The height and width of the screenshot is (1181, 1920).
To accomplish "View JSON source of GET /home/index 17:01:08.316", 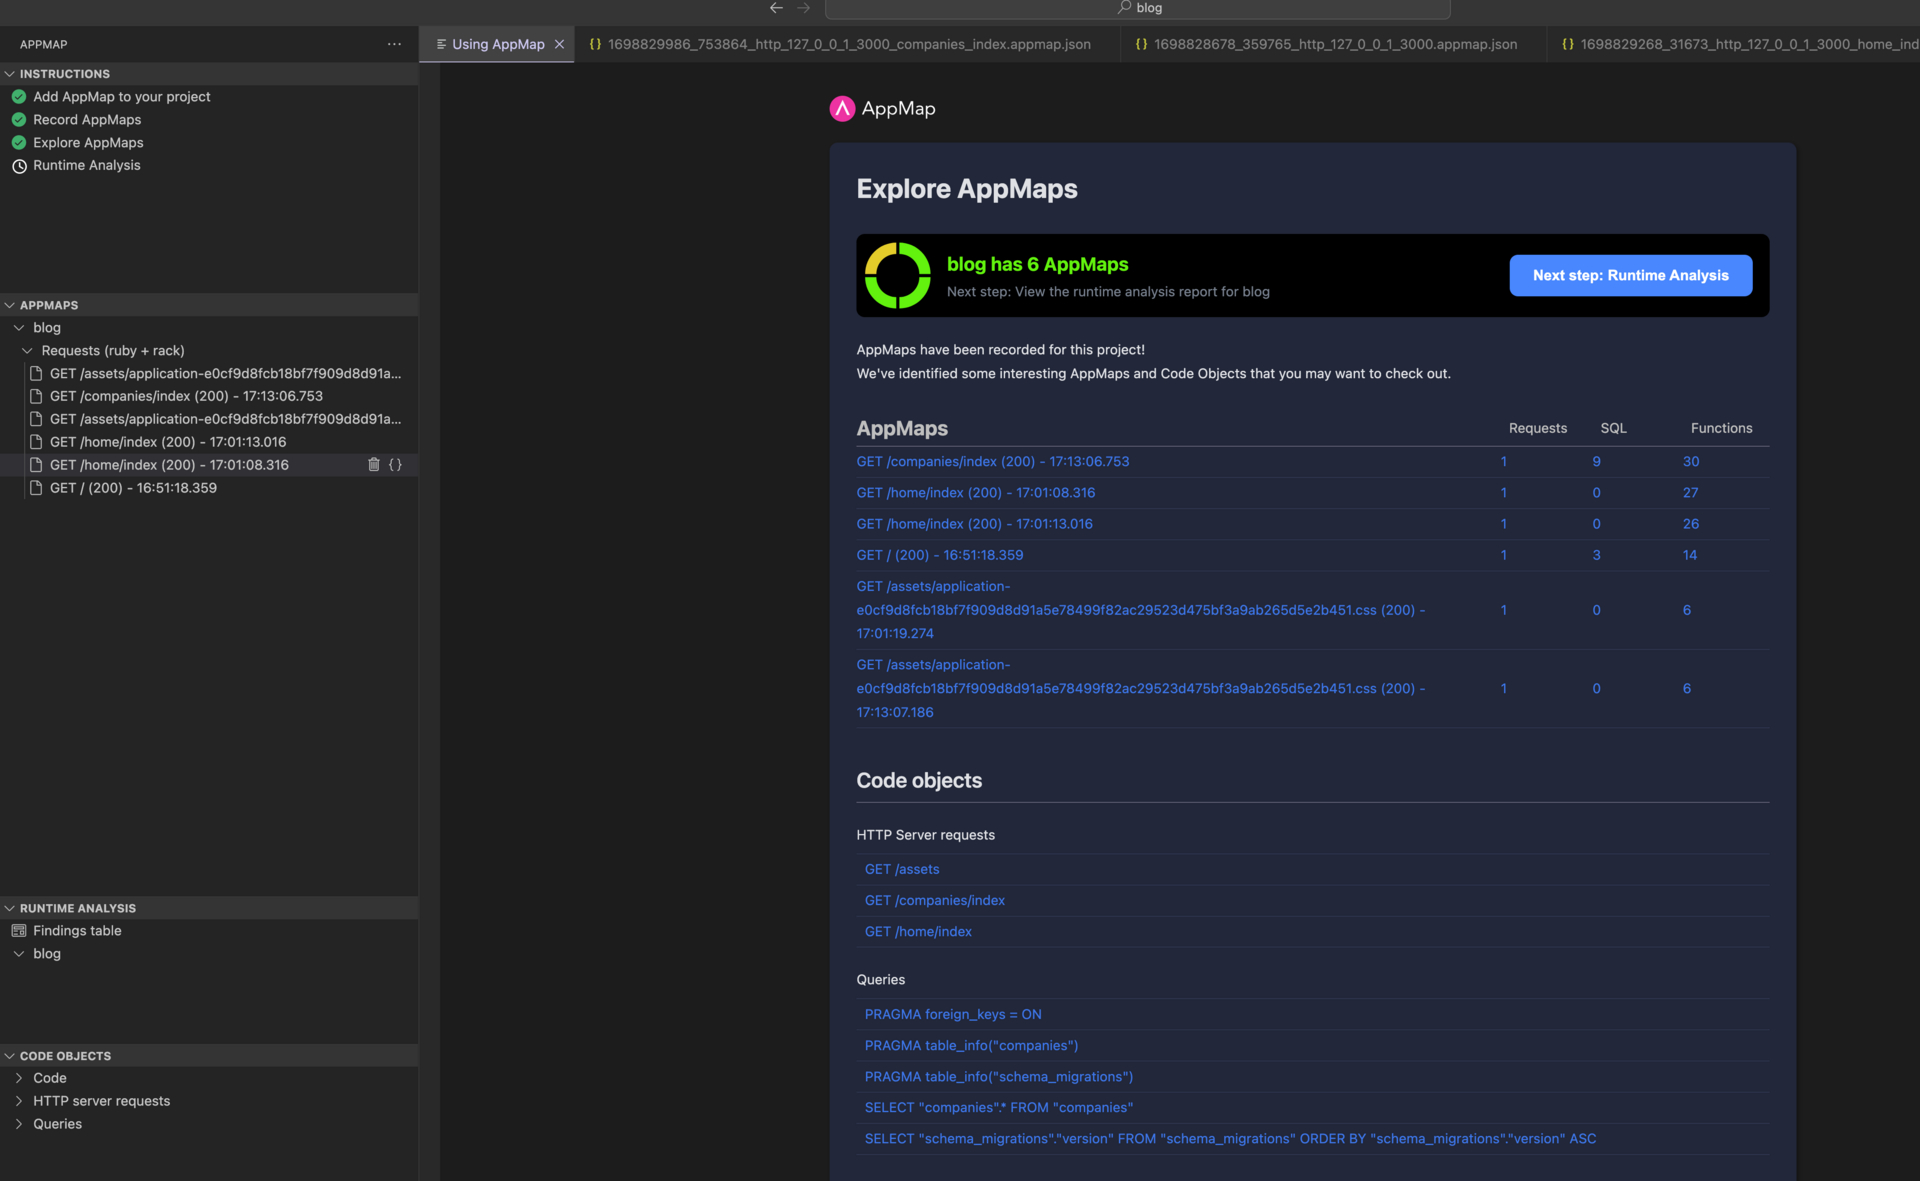I will 395,465.
